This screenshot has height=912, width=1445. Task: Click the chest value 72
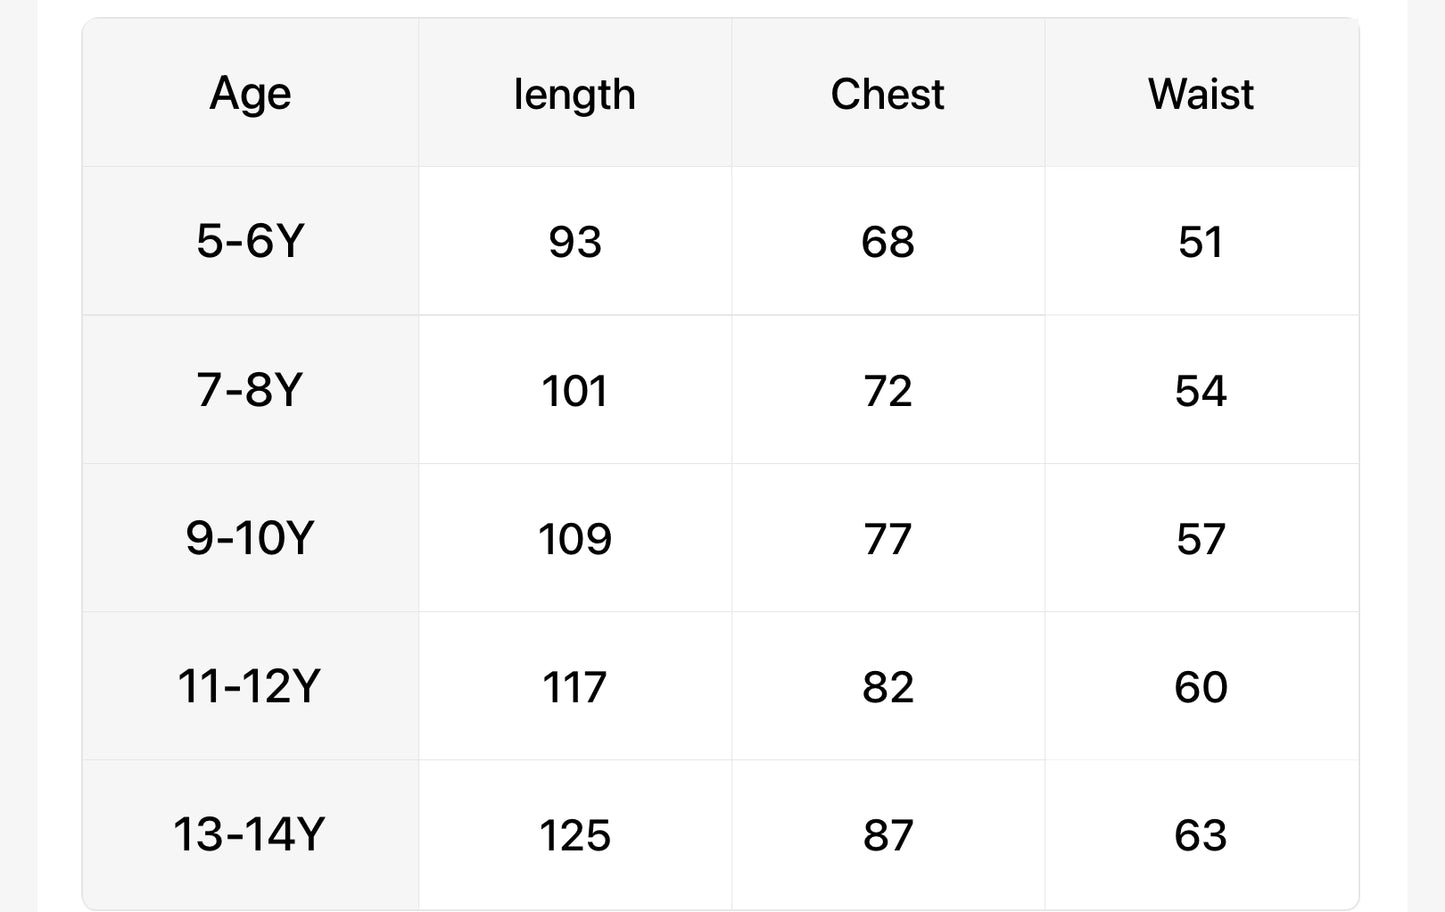(x=887, y=390)
